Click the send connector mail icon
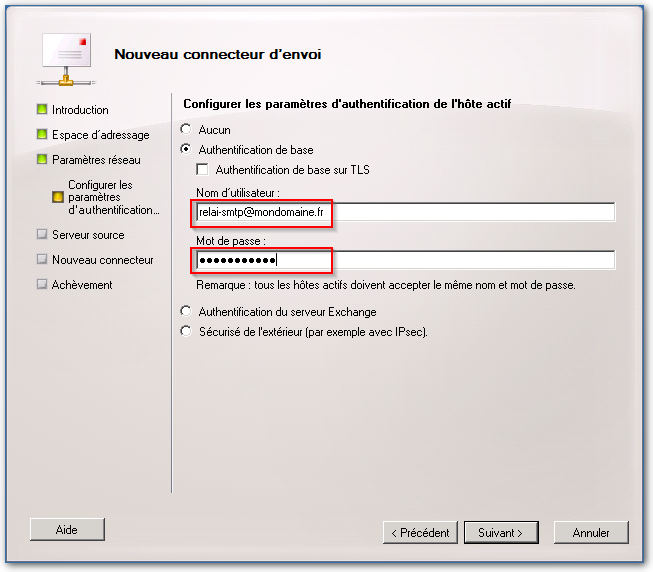This screenshot has width=653, height=572. pyautogui.click(x=66, y=59)
